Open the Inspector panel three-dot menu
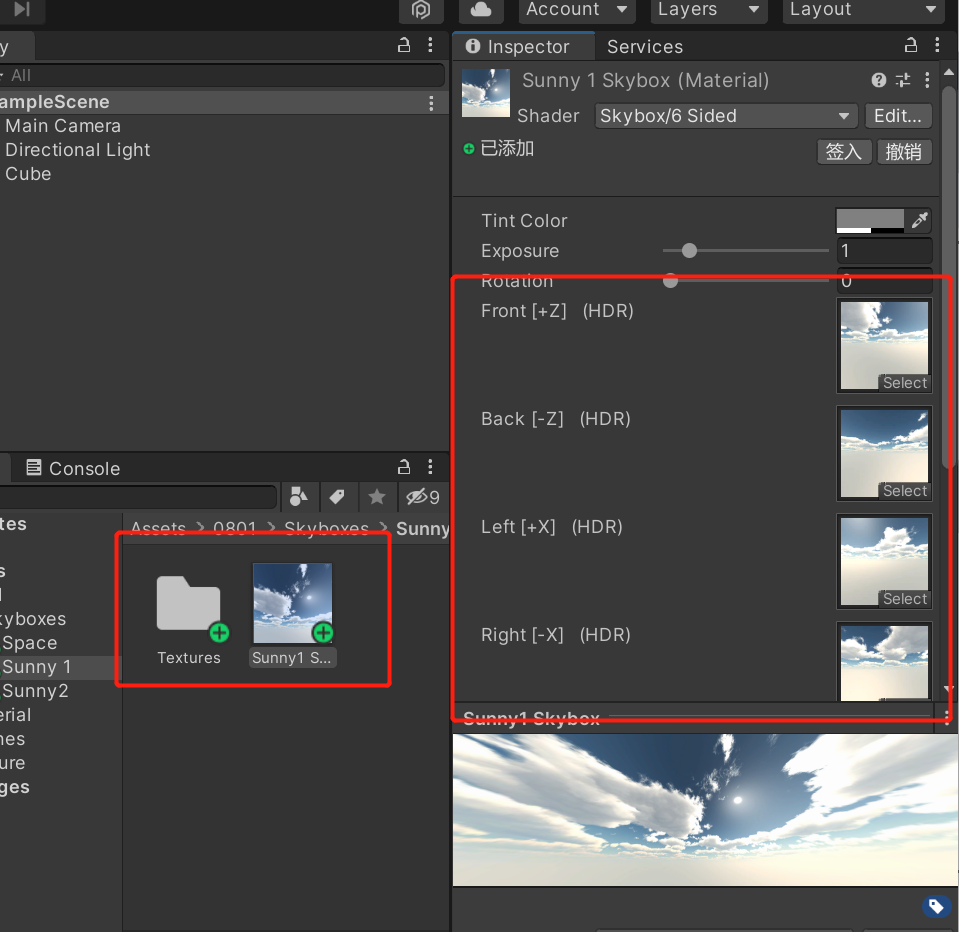Screen dimensions: 959x932 tap(937, 45)
